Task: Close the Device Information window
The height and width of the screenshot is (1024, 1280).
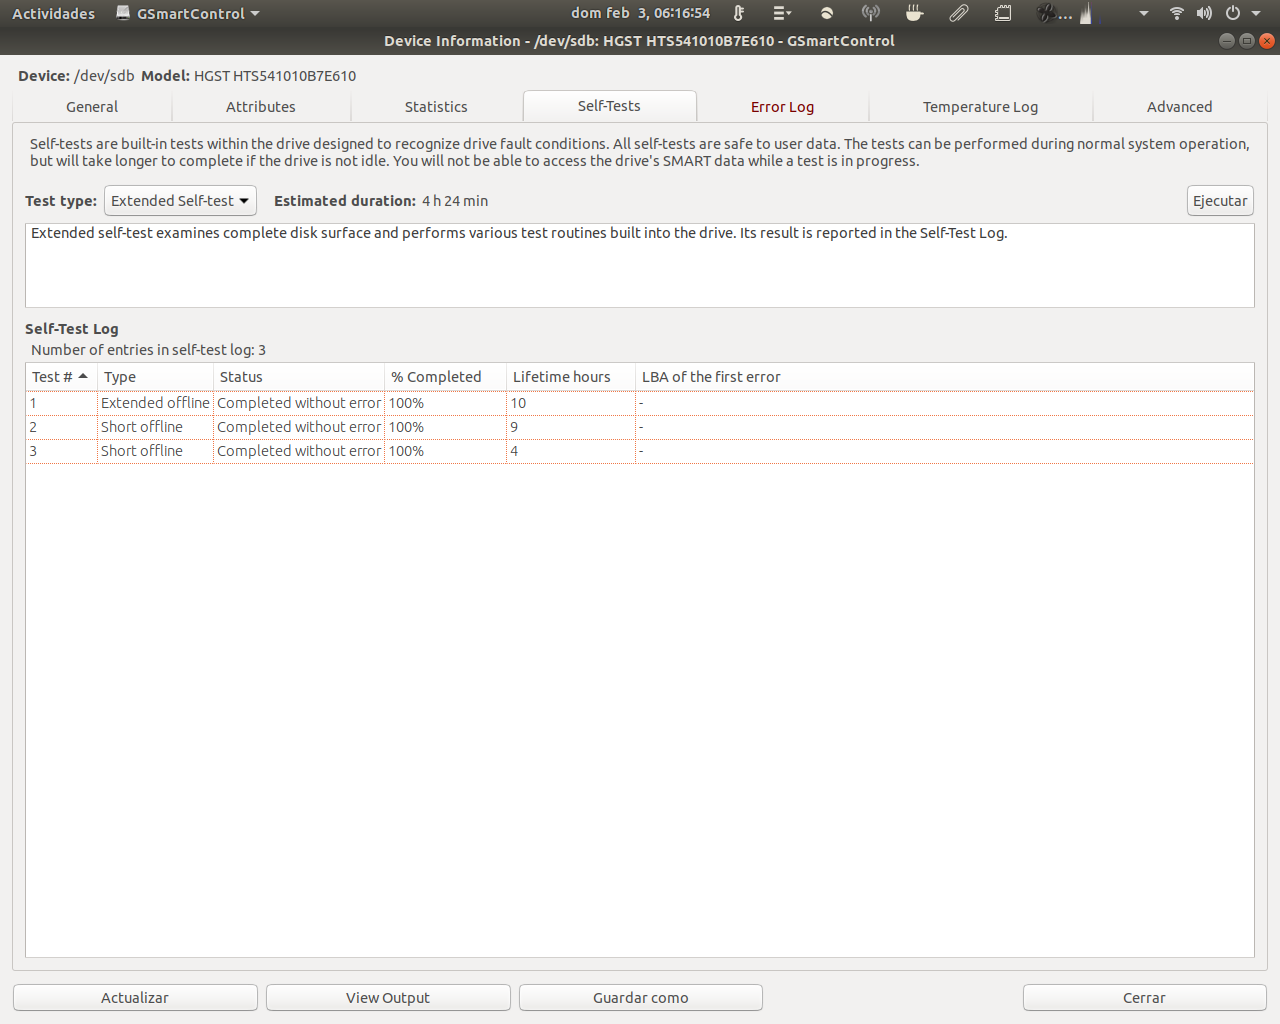Action: [1267, 41]
